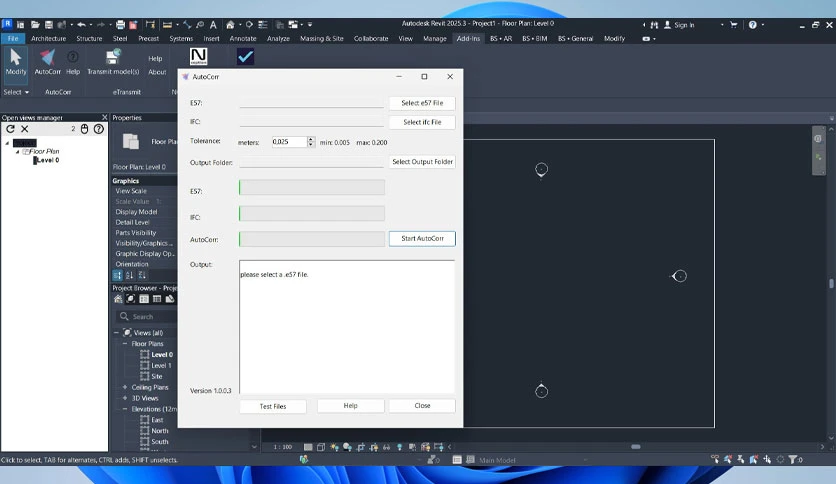Open the 1 : 100 view scale selector
The width and height of the screenshot is (836, 484).
283,447
